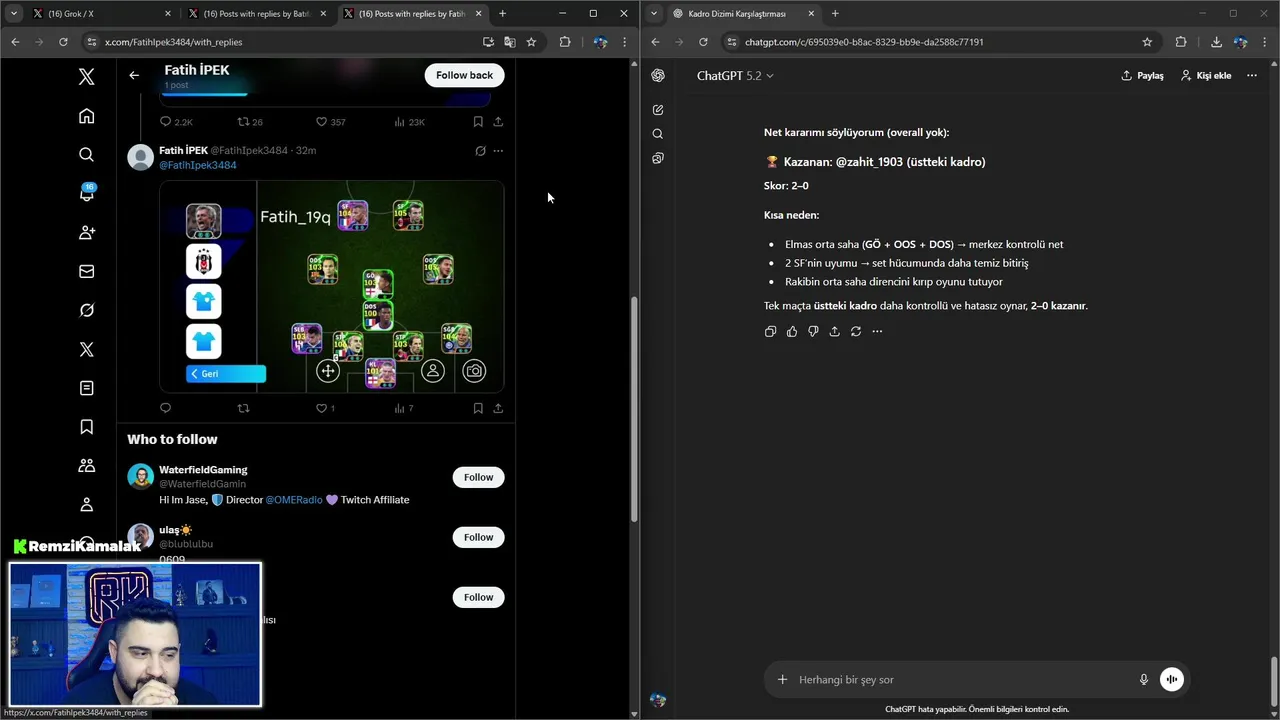The image size is (1280, 720).
Task: Search chats in the ChatGPT sidebar
Action: click(x=658, y=134)
